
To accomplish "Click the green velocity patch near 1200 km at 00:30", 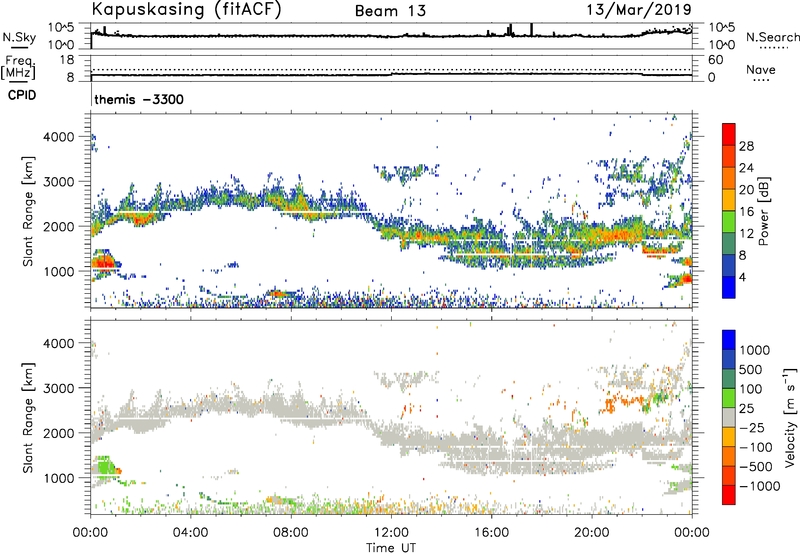I will pos(105,467).
